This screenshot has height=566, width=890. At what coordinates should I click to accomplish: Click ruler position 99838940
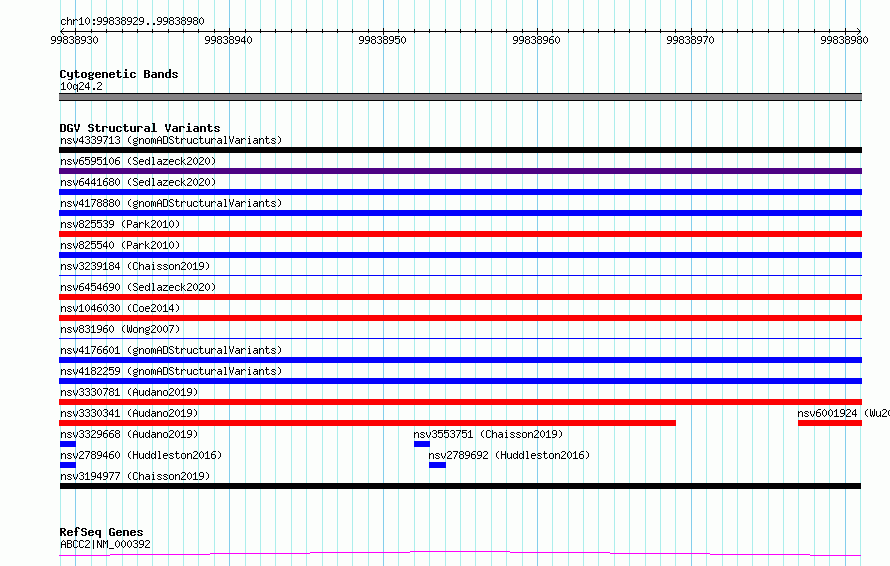(228, 40)
